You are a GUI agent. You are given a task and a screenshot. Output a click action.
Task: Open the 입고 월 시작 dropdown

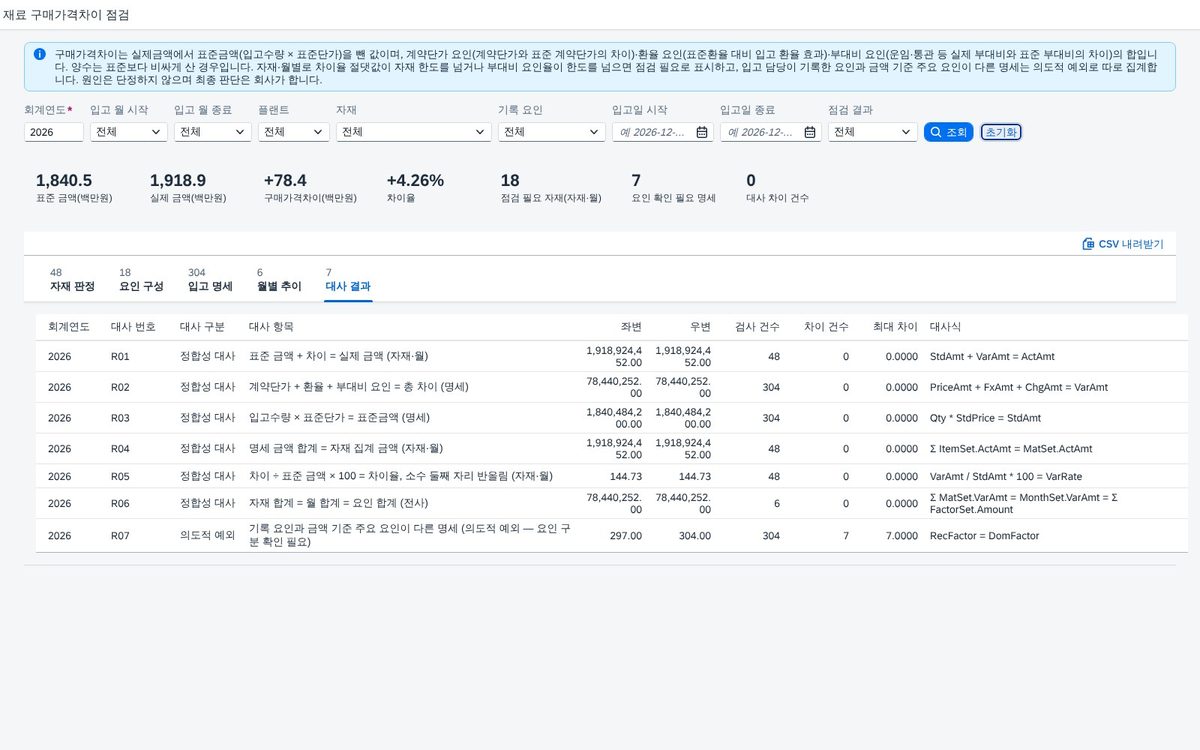coord(129,132)
